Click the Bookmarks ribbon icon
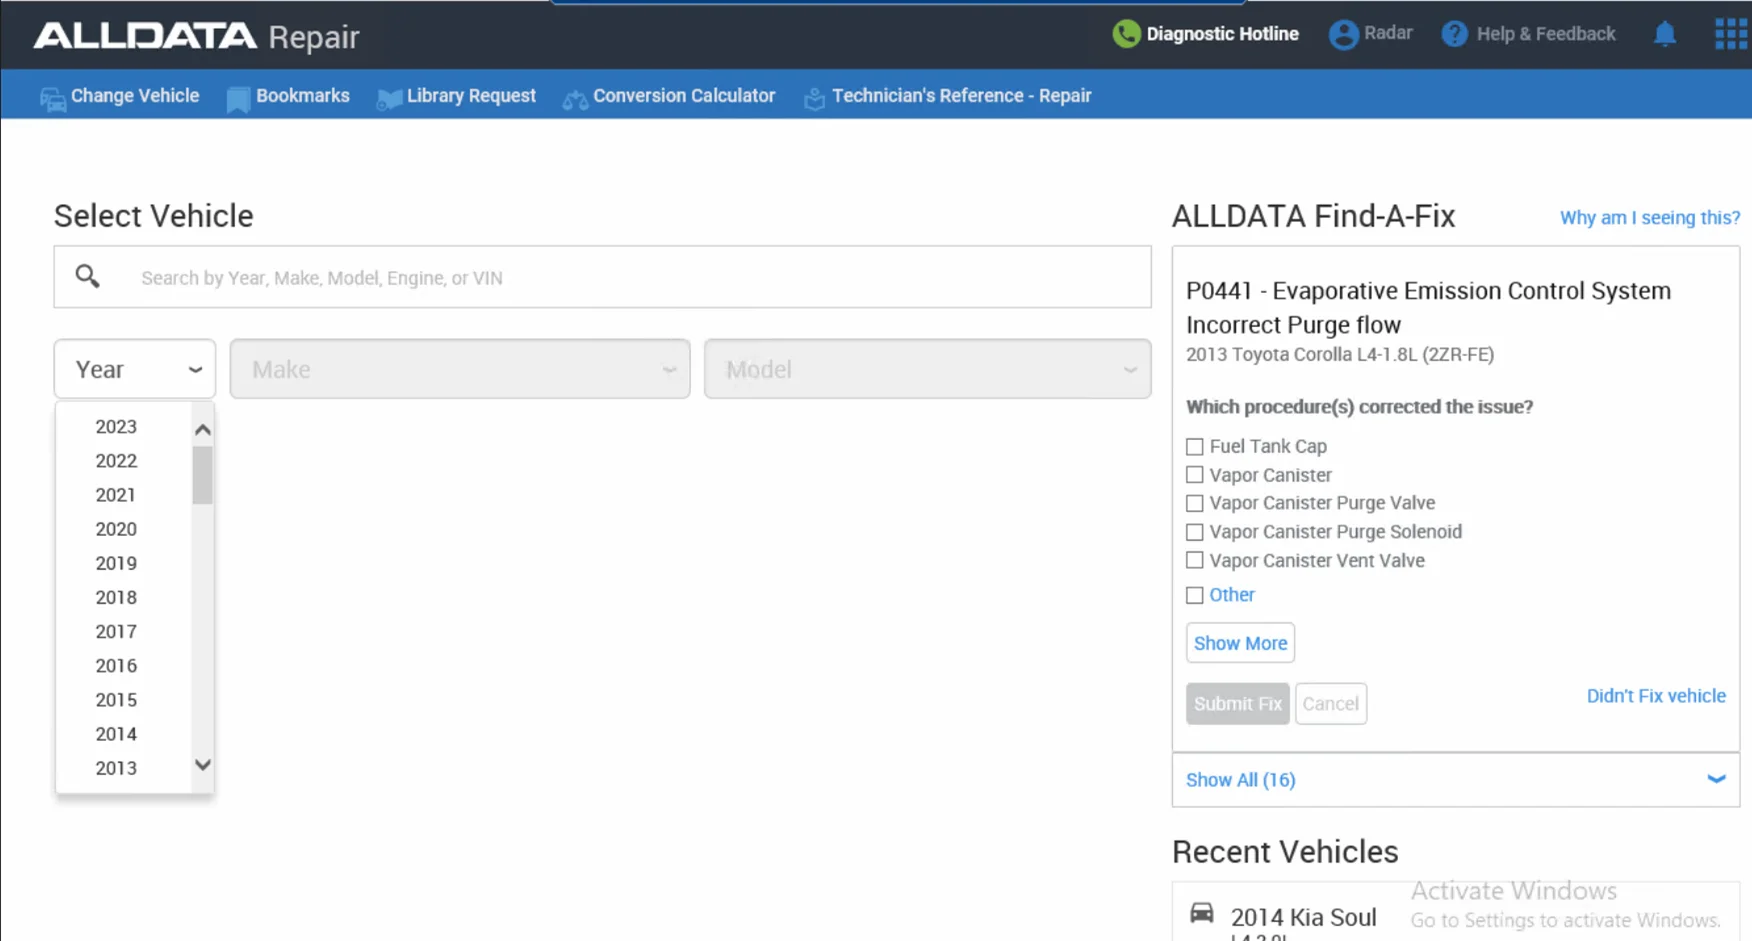This screenshot has height=941, width=1752. click(x=238, y=98)
